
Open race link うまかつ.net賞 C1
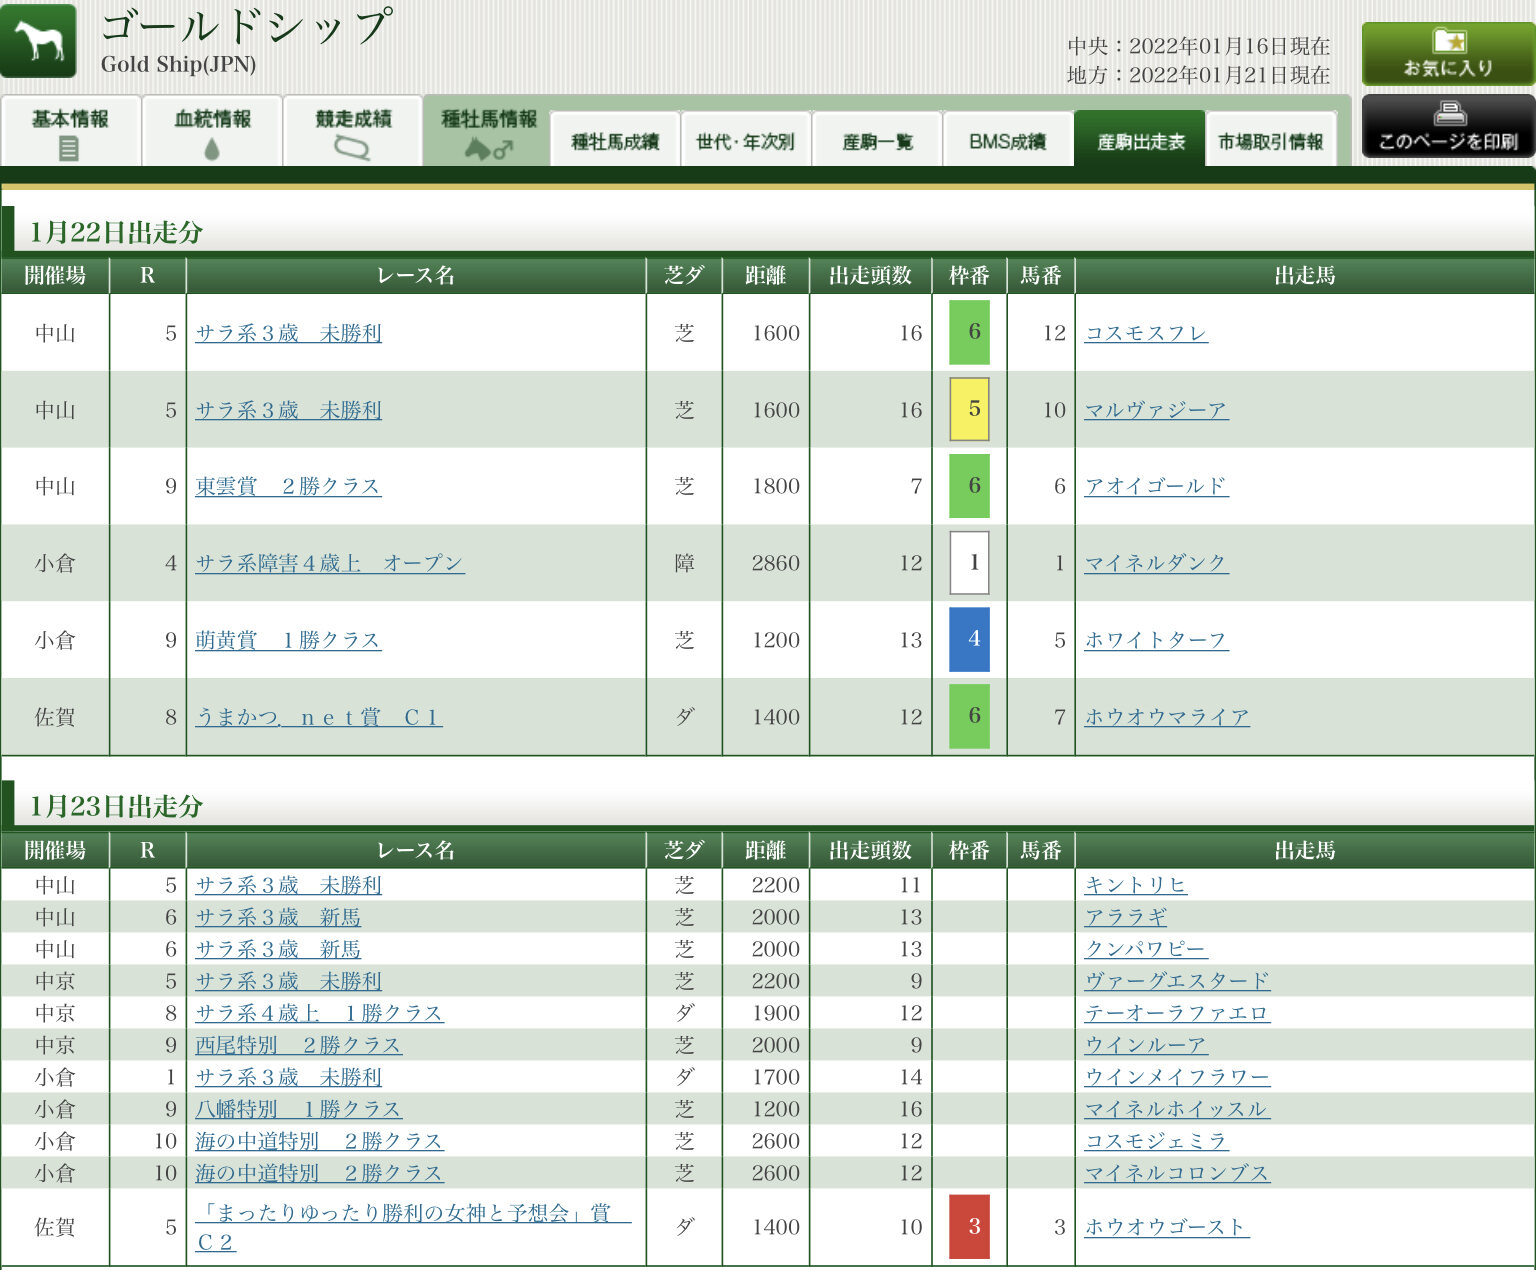coord(318,717)
